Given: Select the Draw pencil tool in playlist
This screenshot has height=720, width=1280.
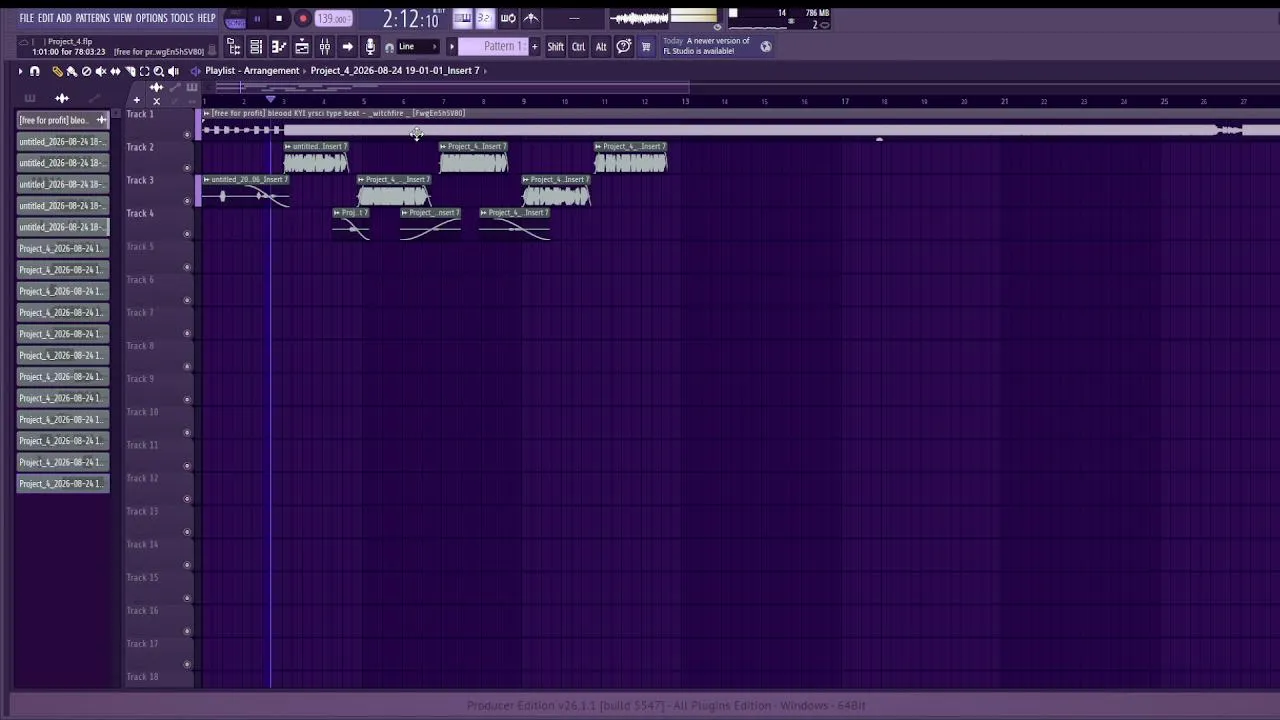Looking at the screenshot, I should [x=57, y=71].
